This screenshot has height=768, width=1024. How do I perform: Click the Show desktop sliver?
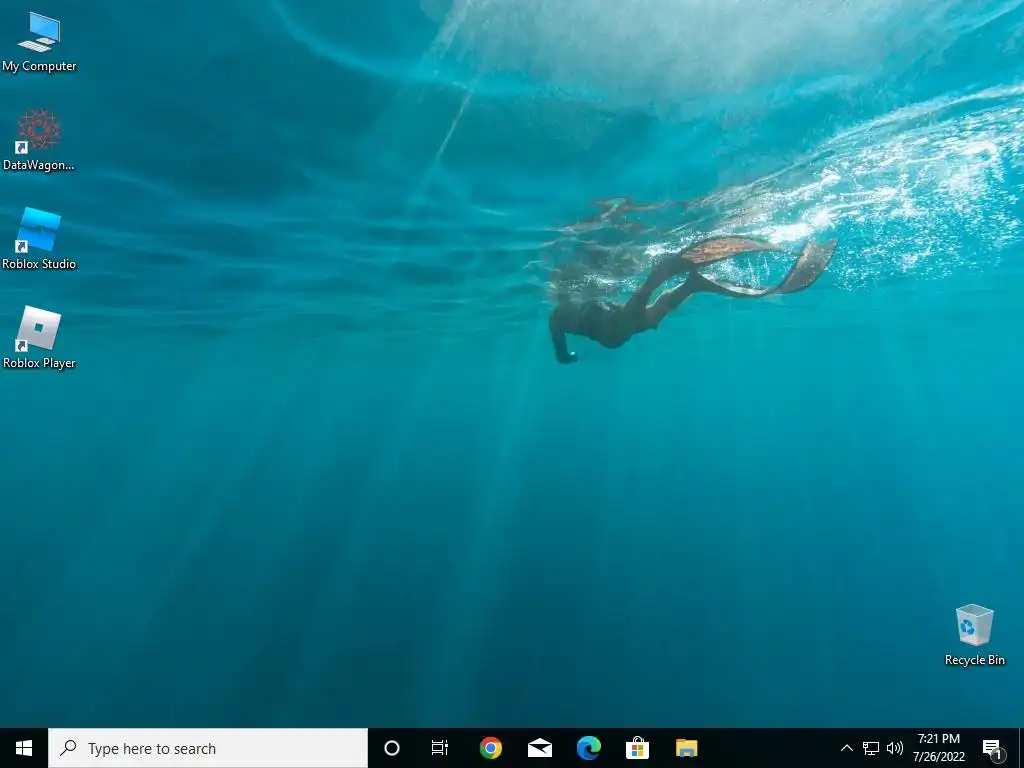click(1021, 748)
